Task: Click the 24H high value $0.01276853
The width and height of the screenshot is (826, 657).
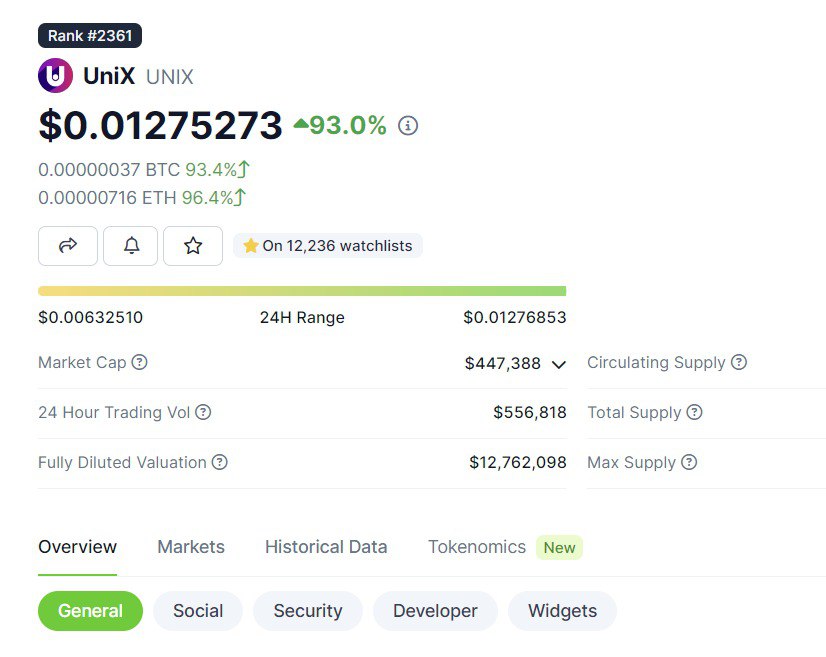Action: coord(515,317)
